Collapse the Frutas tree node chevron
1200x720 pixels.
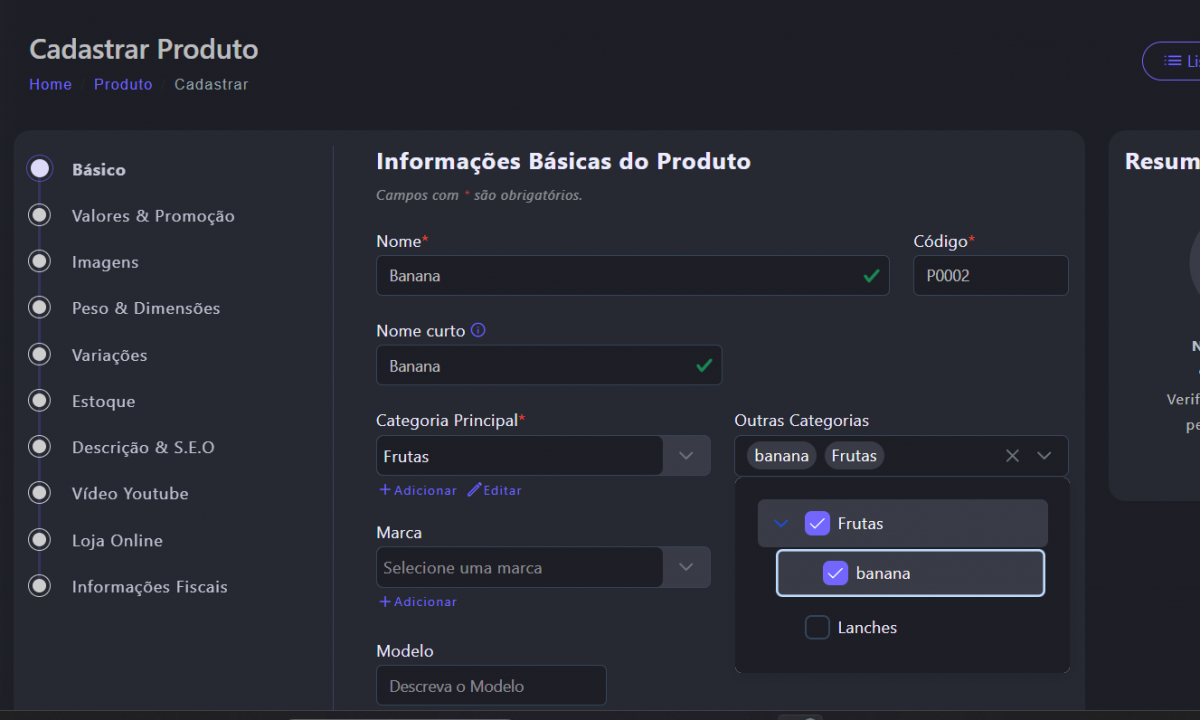[x=782, y=523]
